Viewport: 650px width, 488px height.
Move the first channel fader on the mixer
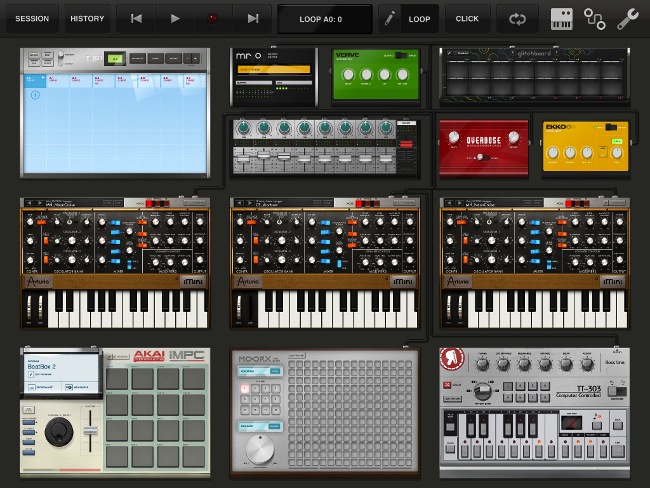[x=243, y=159]
